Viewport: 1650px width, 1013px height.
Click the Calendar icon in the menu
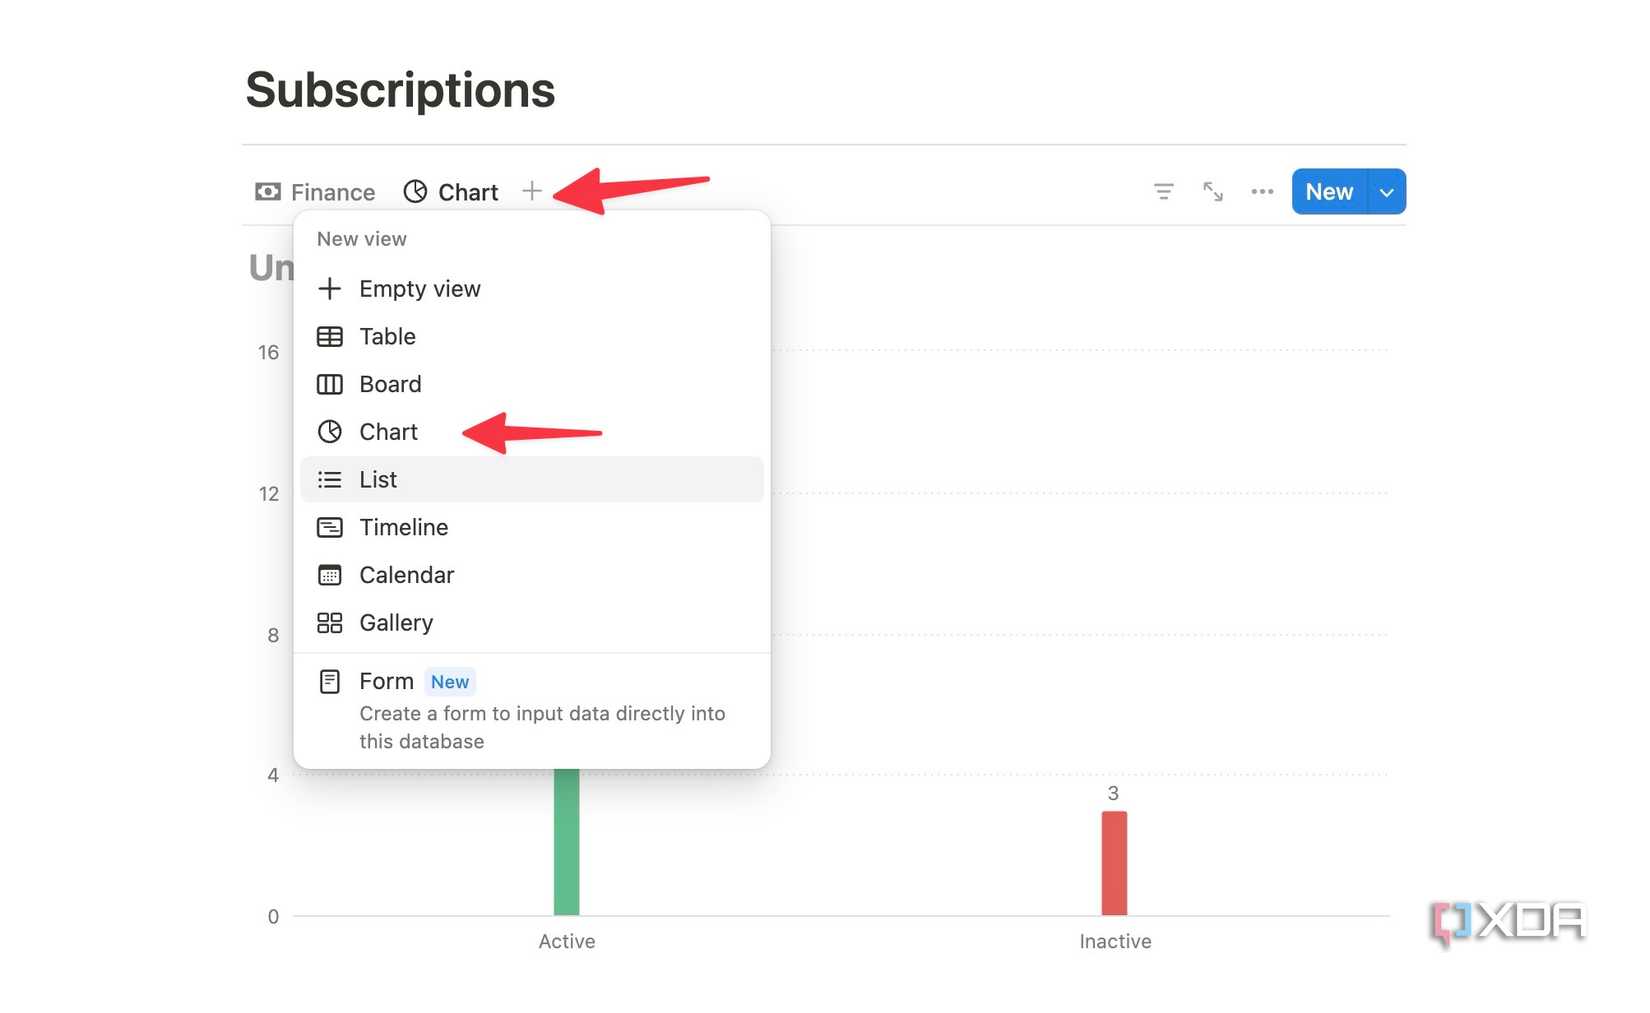point(330,575)
